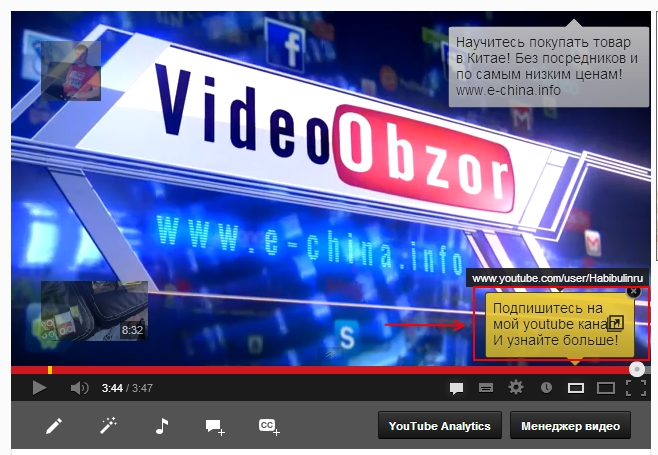Open Enhancements magic wand tool
Screen dimensions: 658x455
click(108, 426)
